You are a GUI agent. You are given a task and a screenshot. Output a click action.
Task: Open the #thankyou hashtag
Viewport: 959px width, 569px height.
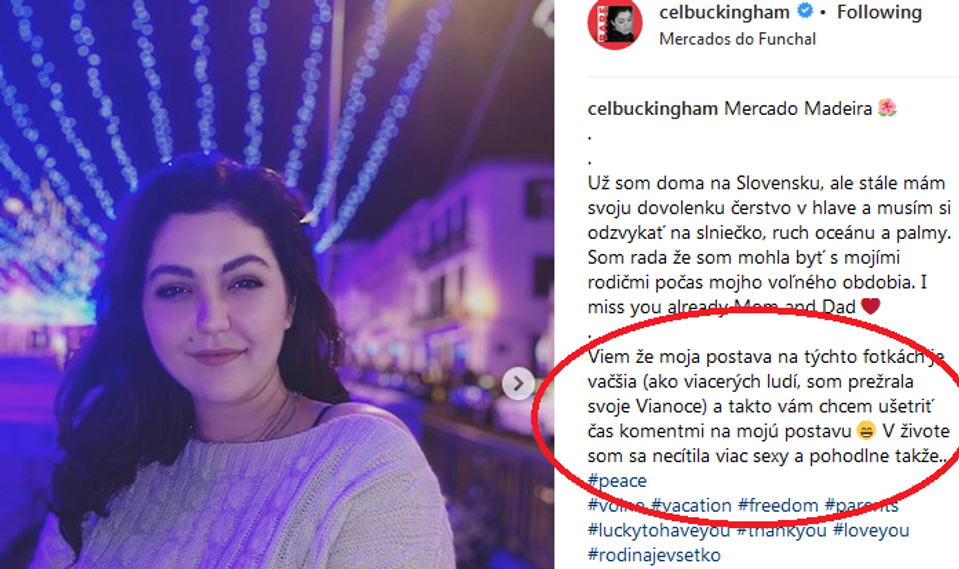781,530
